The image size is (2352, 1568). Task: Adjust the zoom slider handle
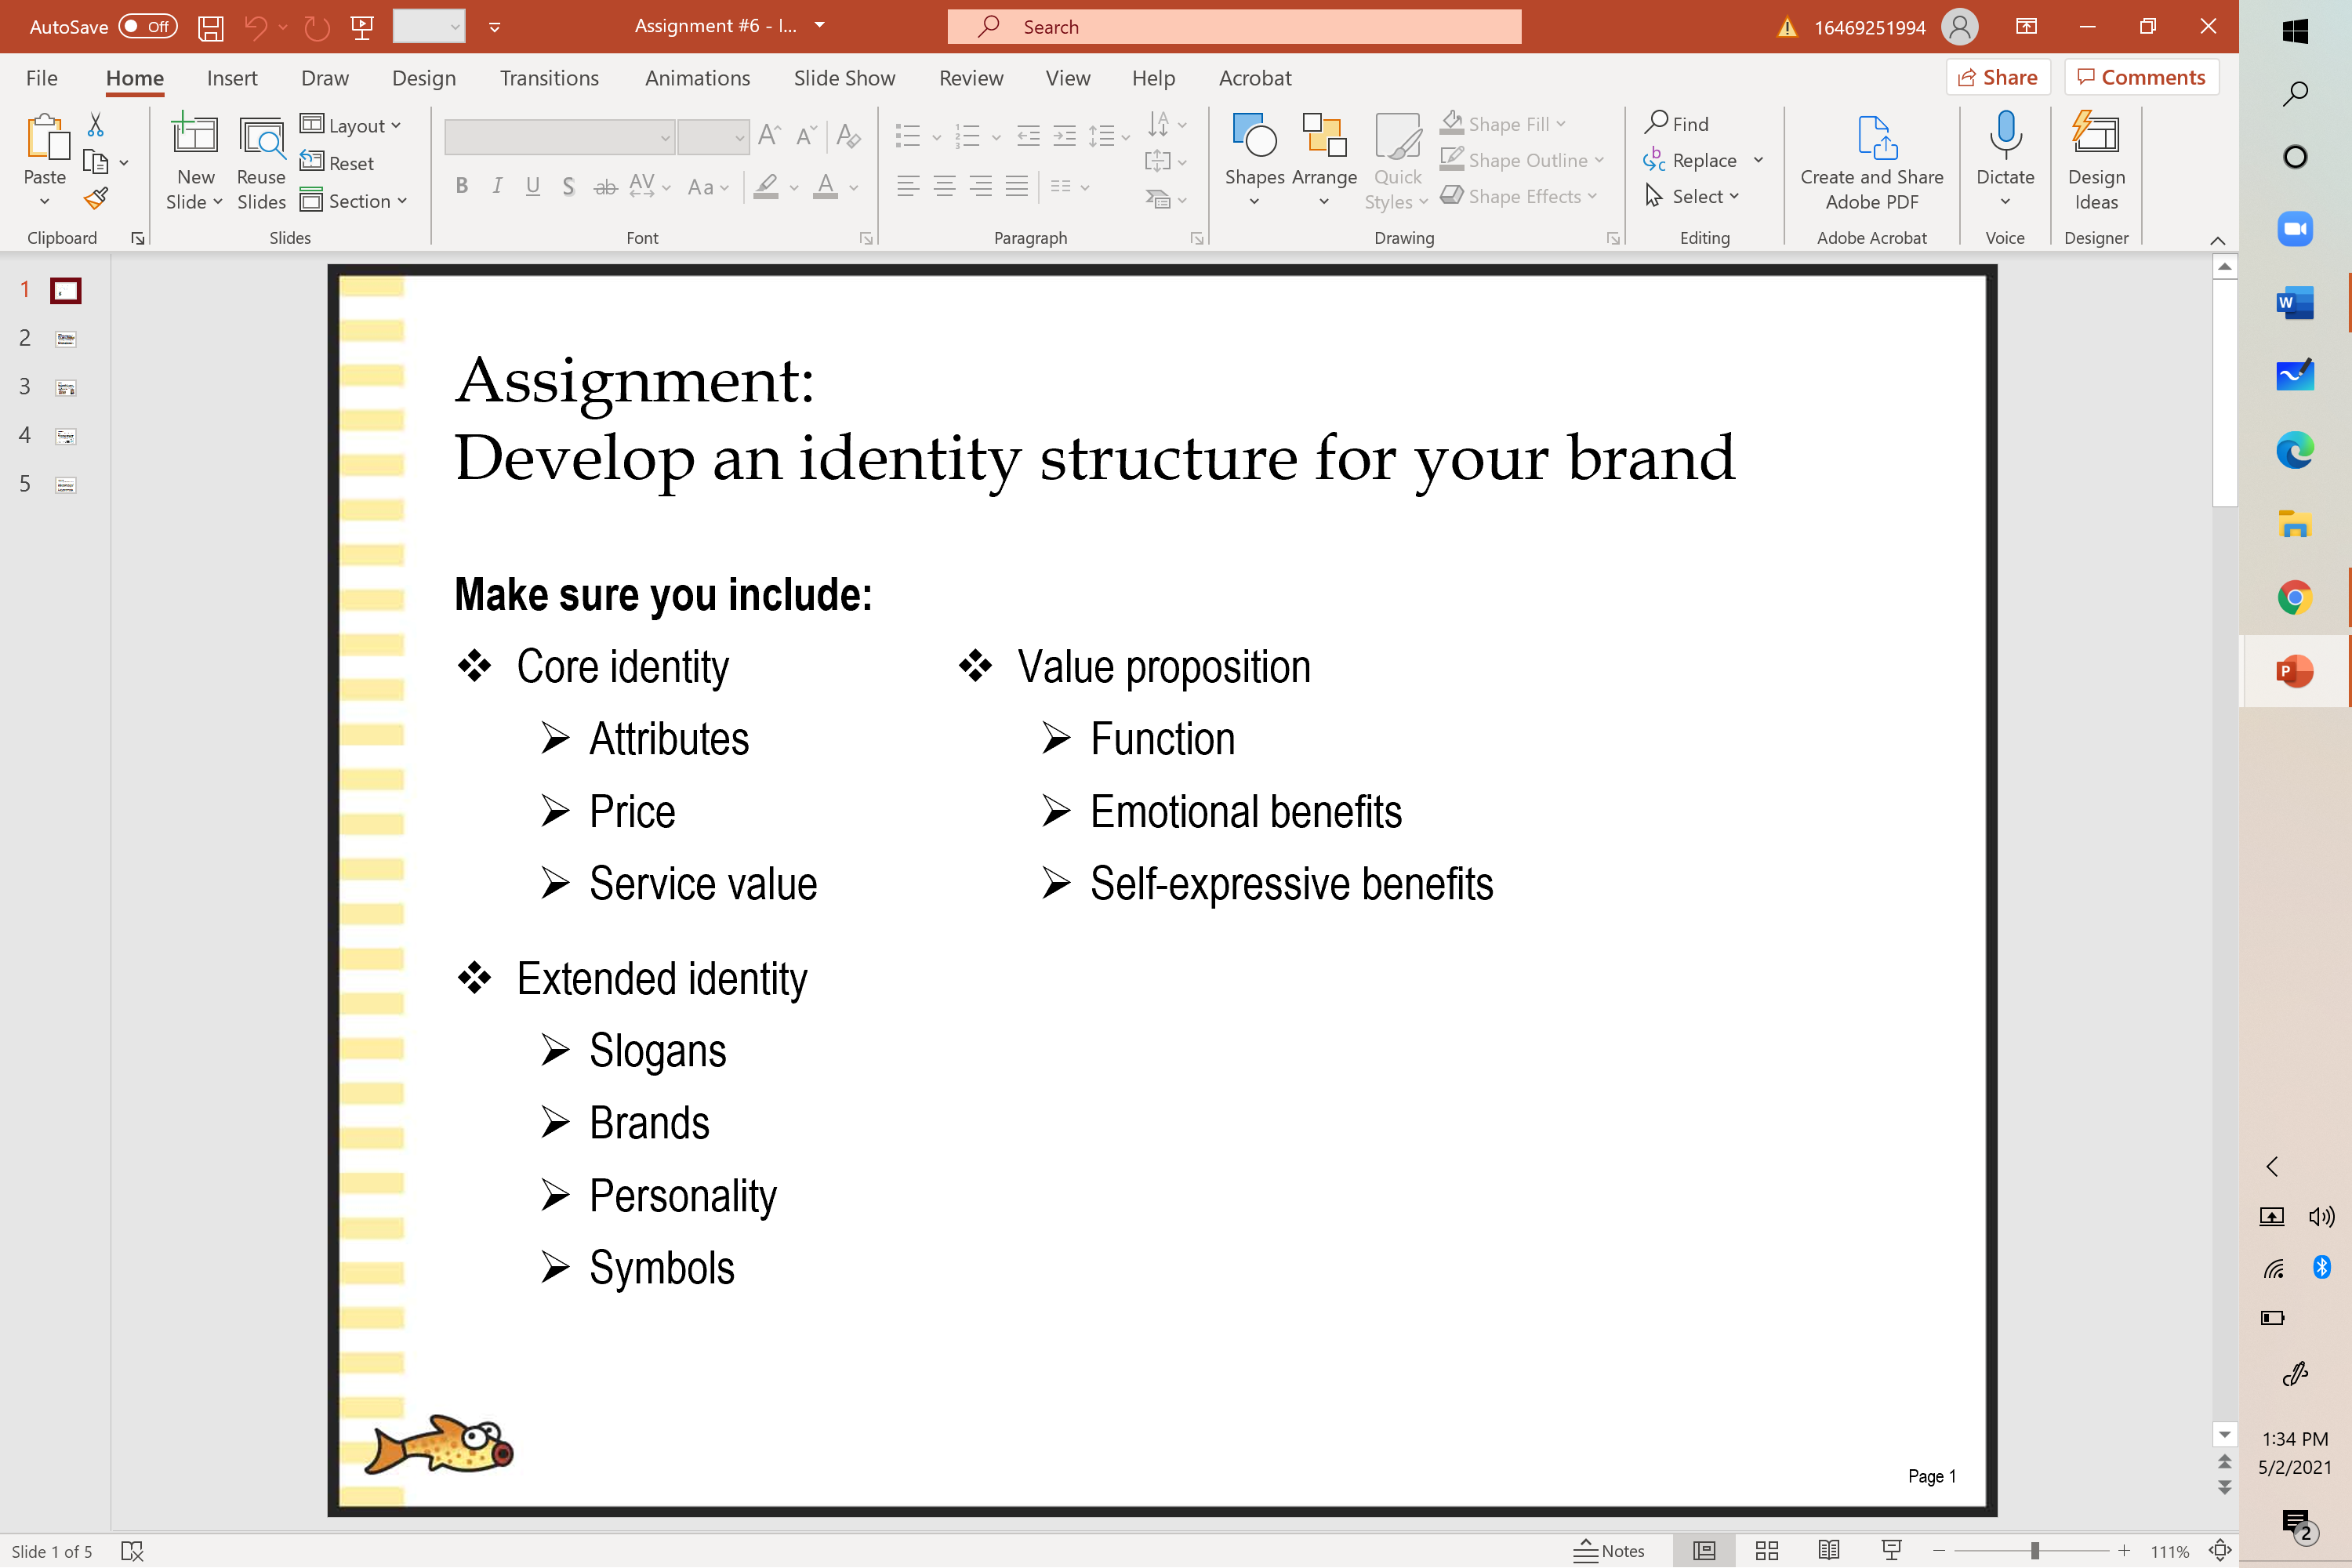(x=2034, y=1551)
